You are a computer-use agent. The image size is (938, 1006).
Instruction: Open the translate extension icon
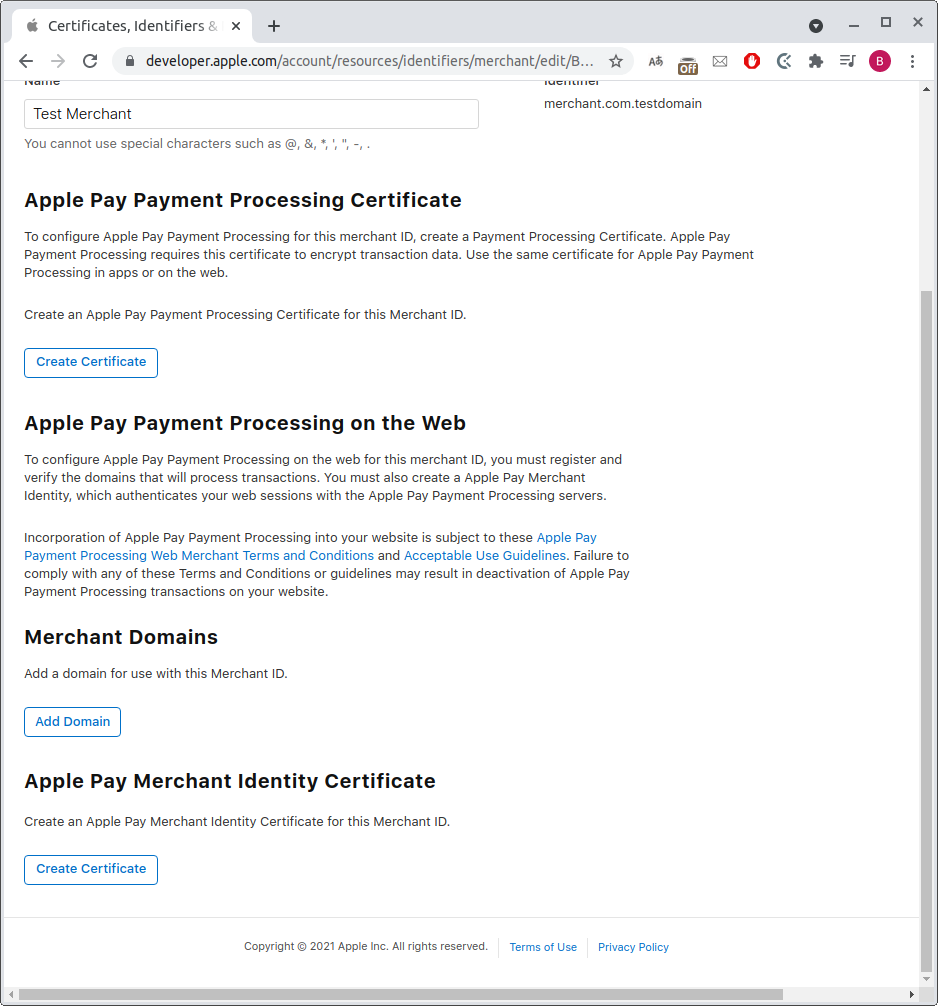[656, 61]
